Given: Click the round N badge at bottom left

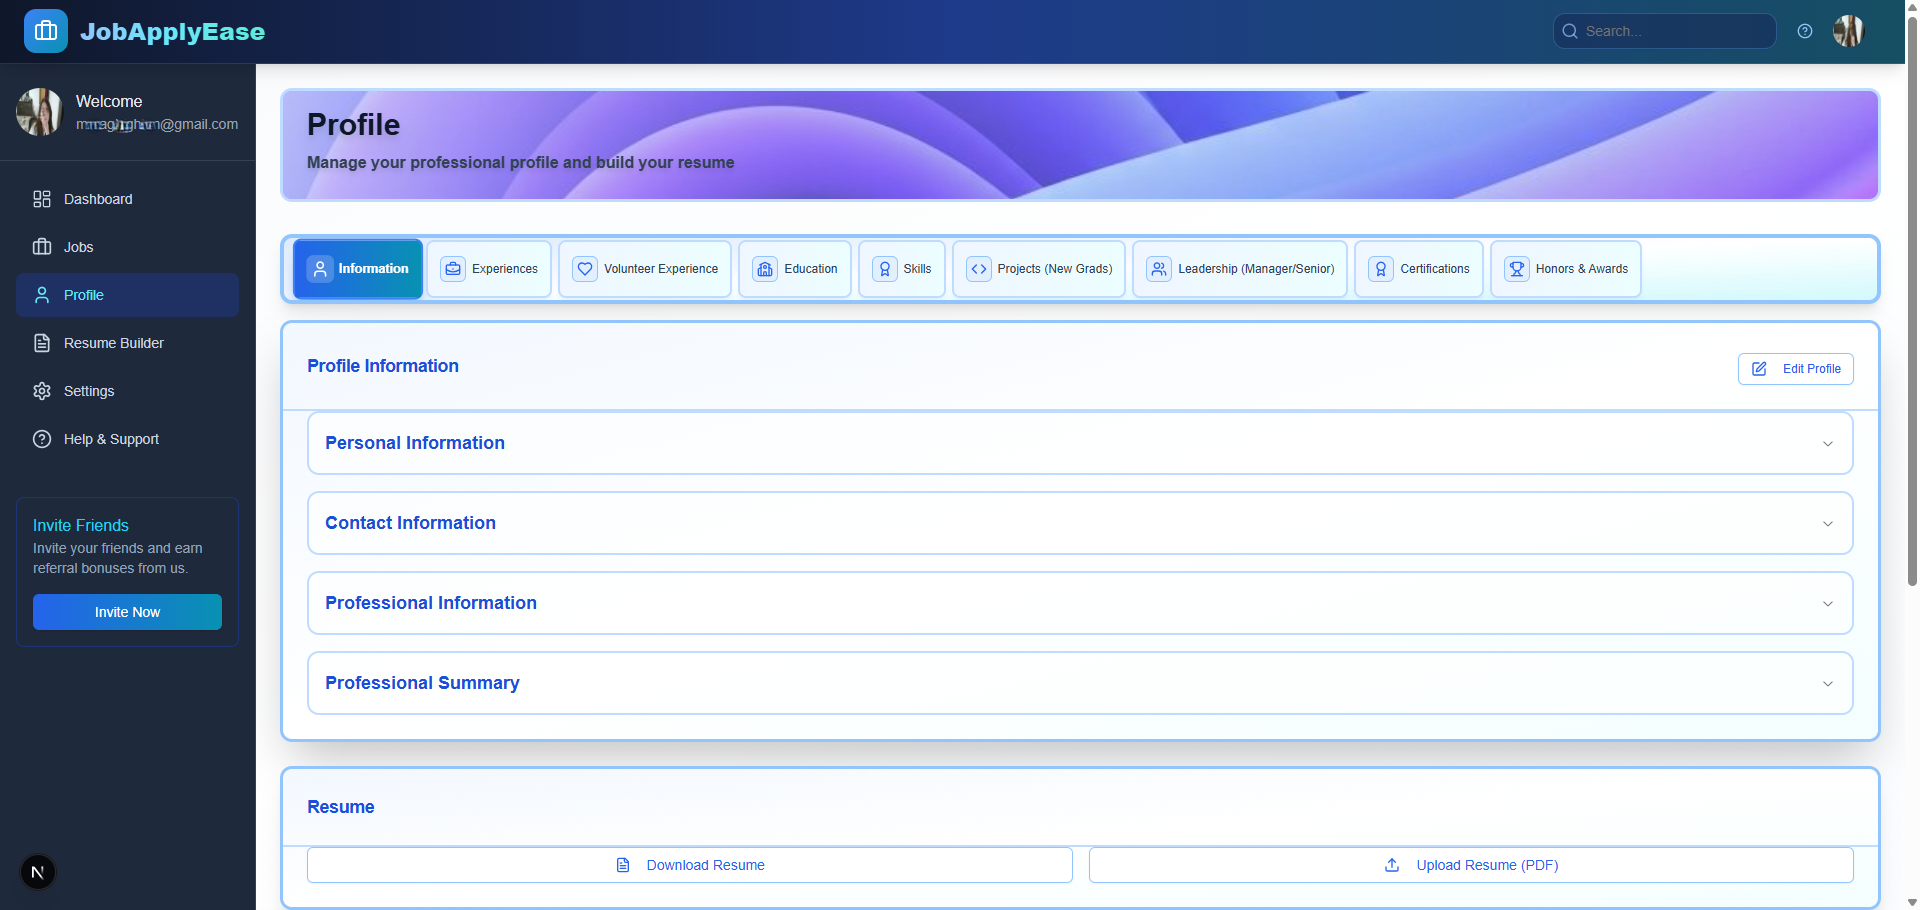Looking at the screenshot, I should click(x=38, y=872).
